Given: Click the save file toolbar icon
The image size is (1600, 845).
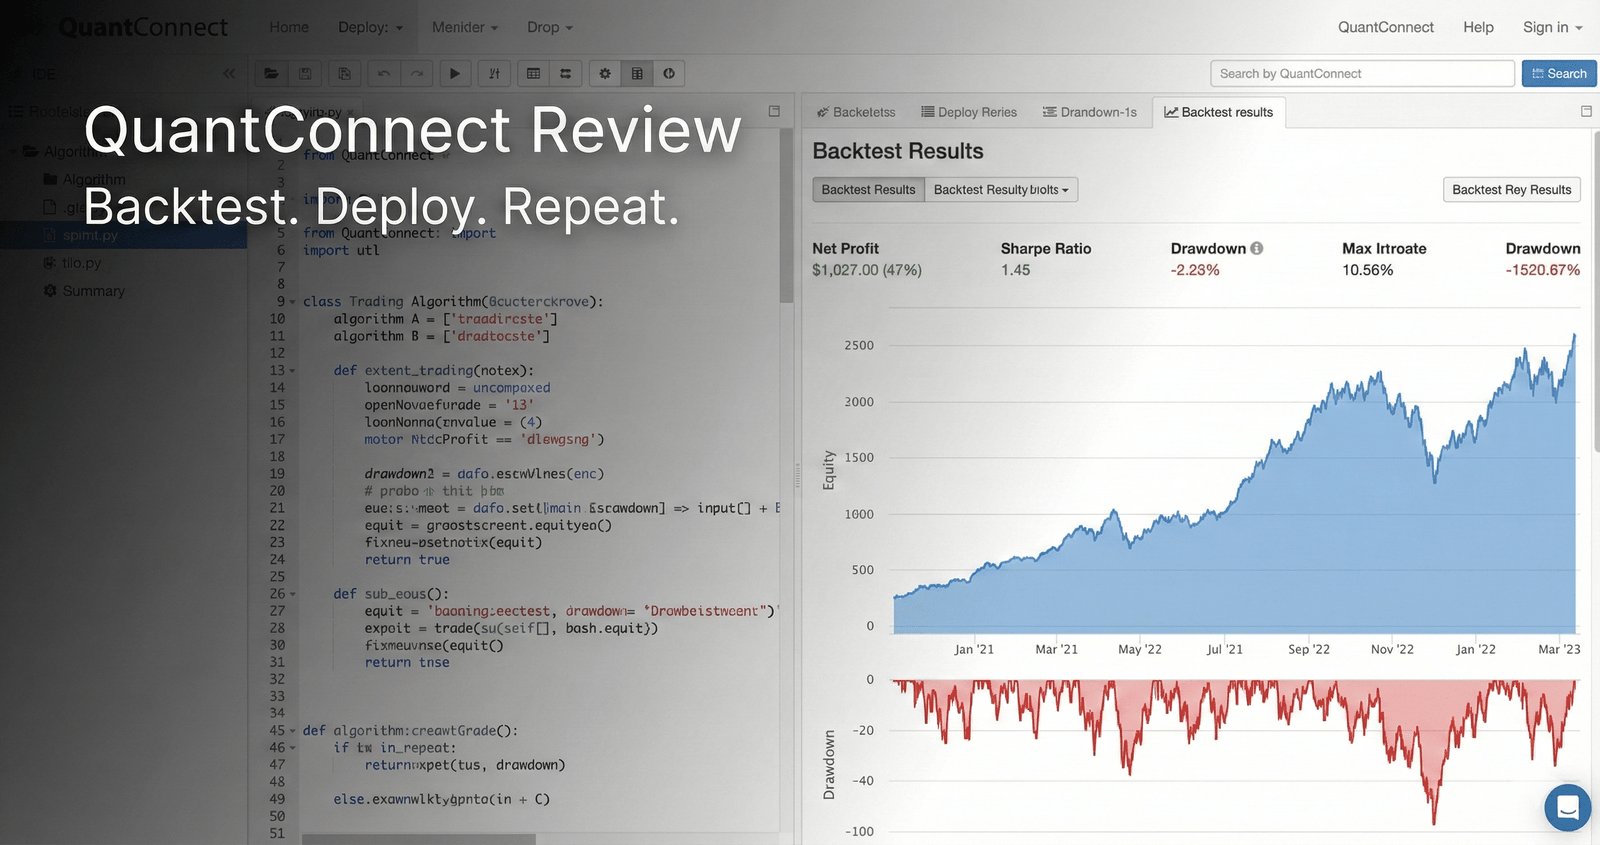Looking at the screenshot, I should pyautogui.click(x=305, y=73).
